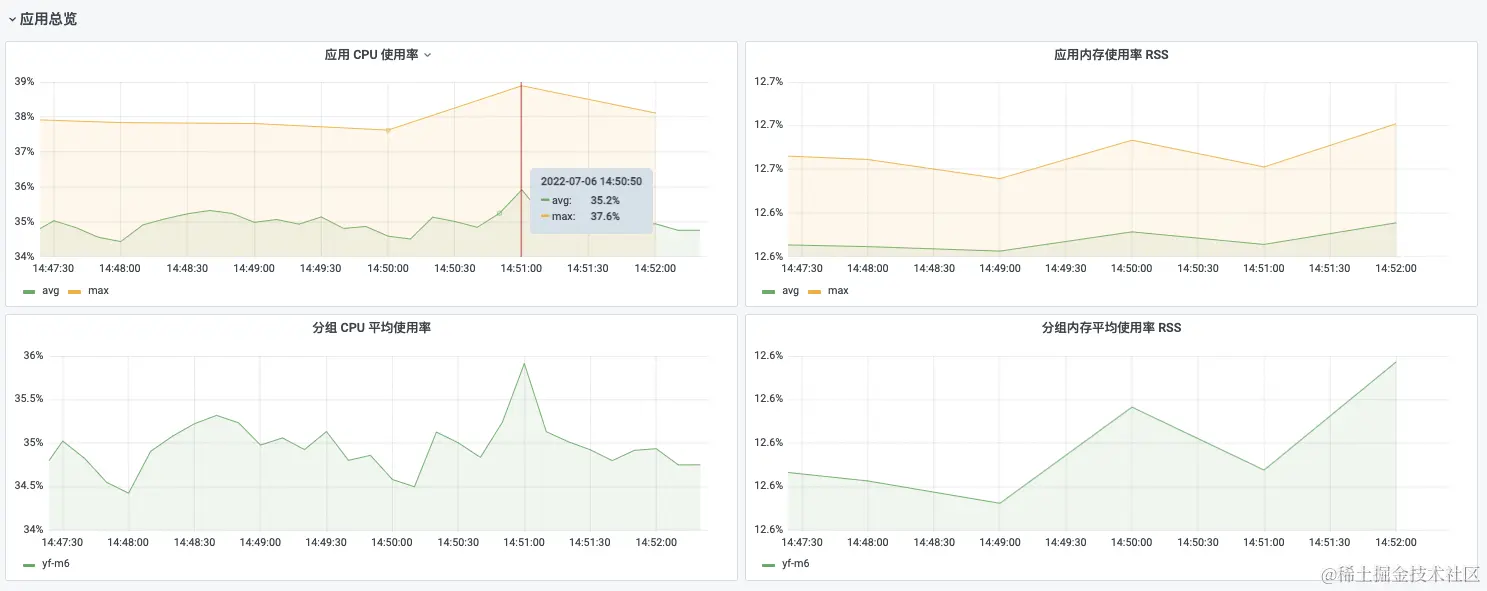
Task: Click the 37% label on 应用 CPU y-axis
Action: 24,152
